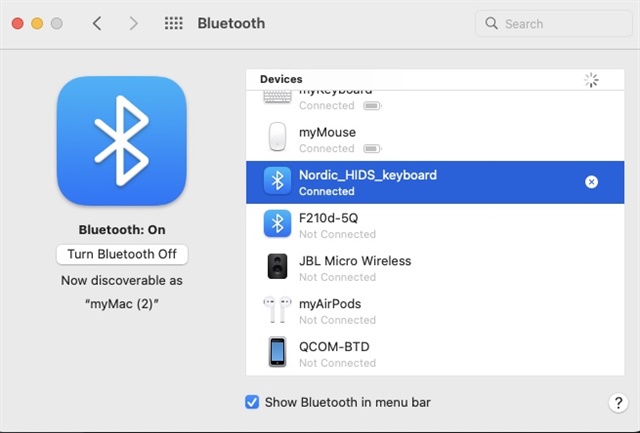Click the F210d-5Q Bluetooth device icon
Image resolution: width=640 pixels, height=433 pixels.
pos(277,224)
